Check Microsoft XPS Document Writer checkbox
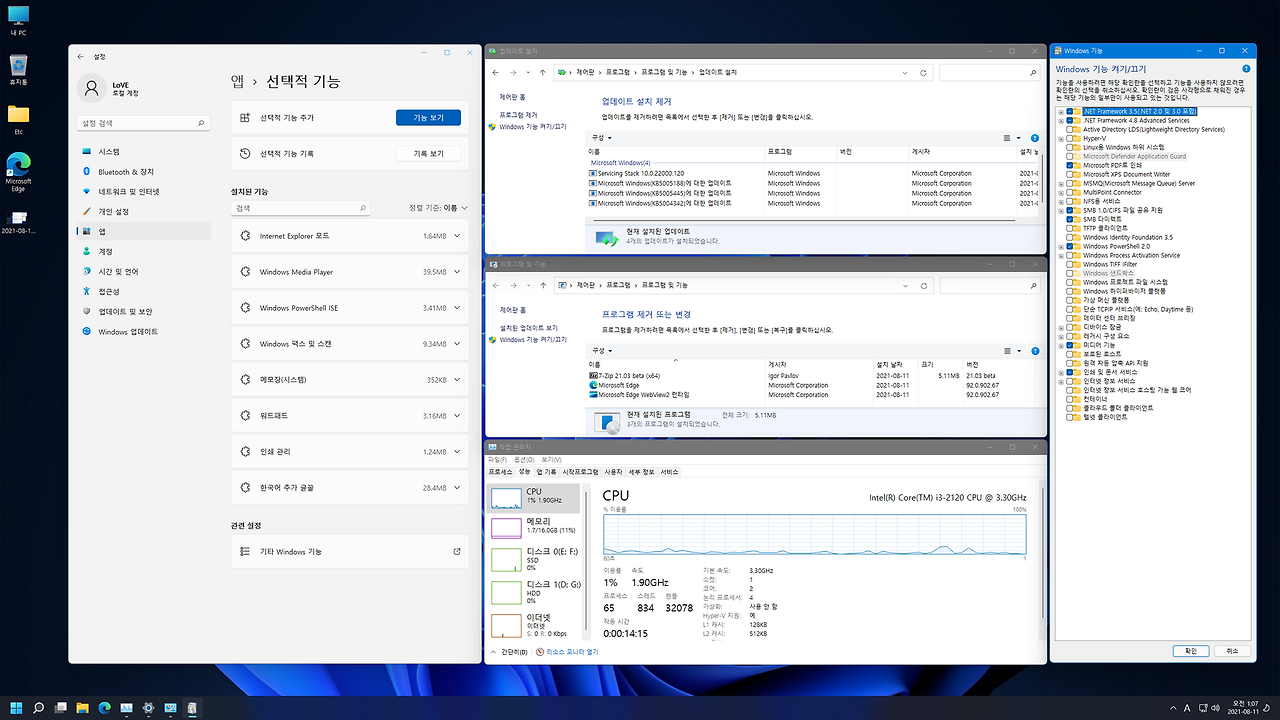This screenshot has height=720, width=1280. pos(1070,174)
